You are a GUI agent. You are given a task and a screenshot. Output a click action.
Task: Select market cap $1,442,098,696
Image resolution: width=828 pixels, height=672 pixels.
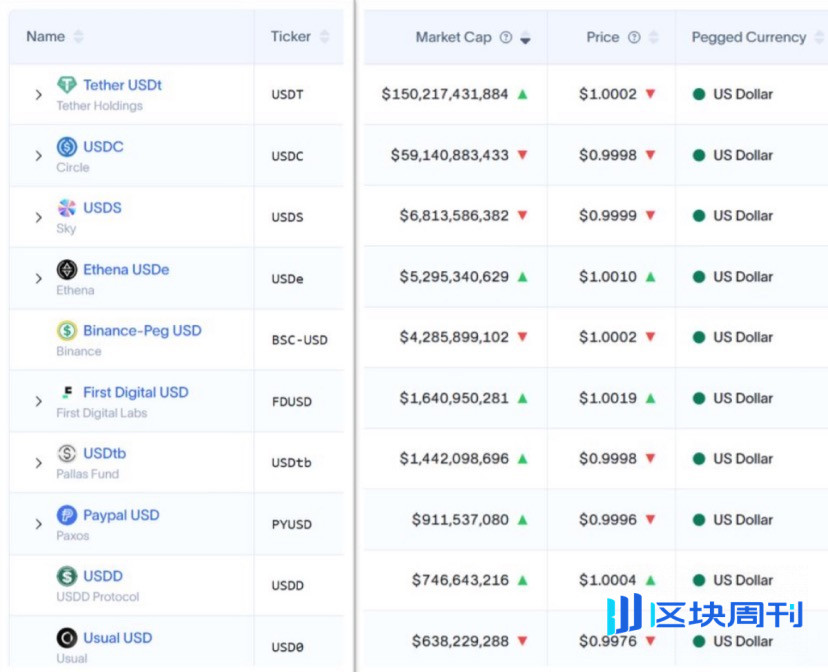pyautogui.click(x=454, y=459)
